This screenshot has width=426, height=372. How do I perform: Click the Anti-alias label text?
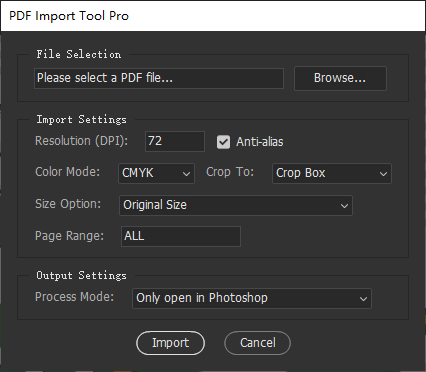click(260, 142)
